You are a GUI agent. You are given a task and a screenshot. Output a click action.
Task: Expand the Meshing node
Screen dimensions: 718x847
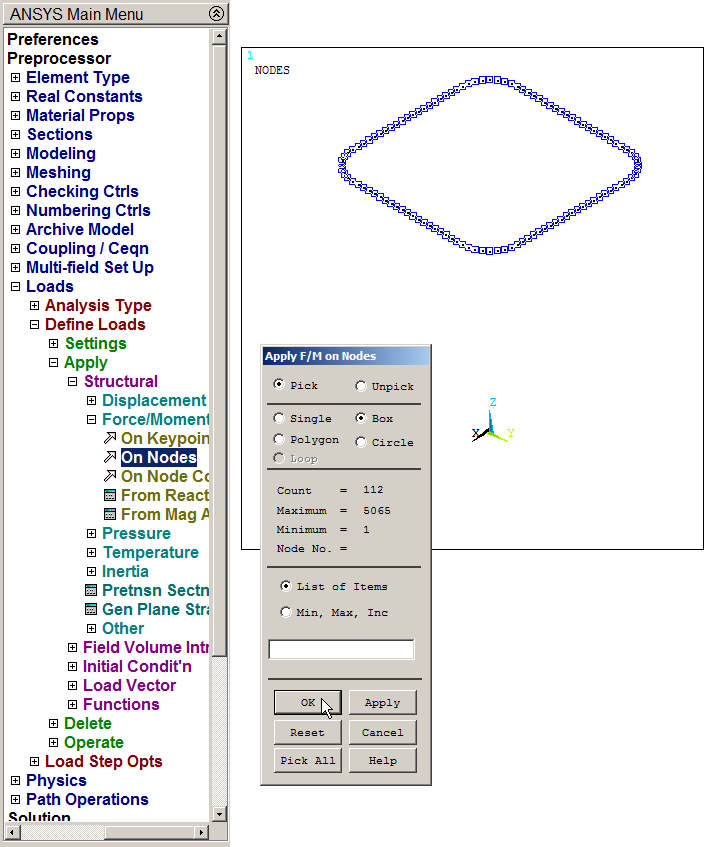16,172
